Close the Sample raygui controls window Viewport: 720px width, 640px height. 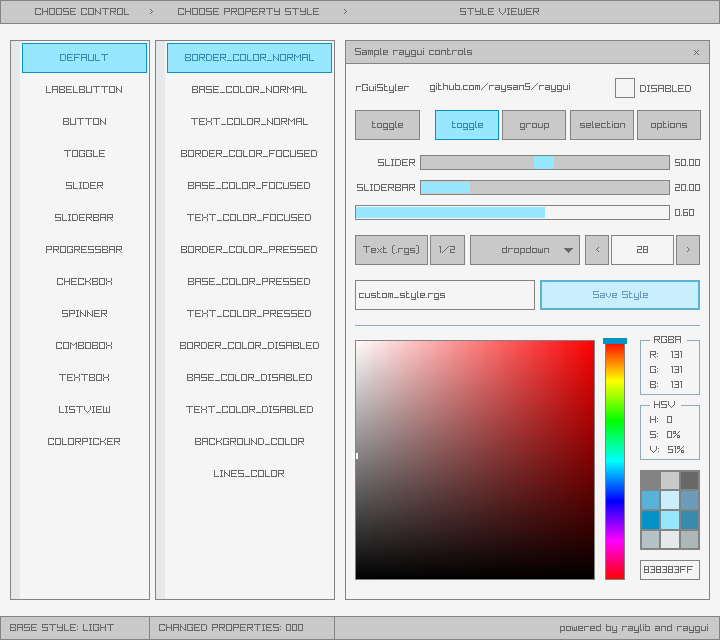(x=696, y=52)
